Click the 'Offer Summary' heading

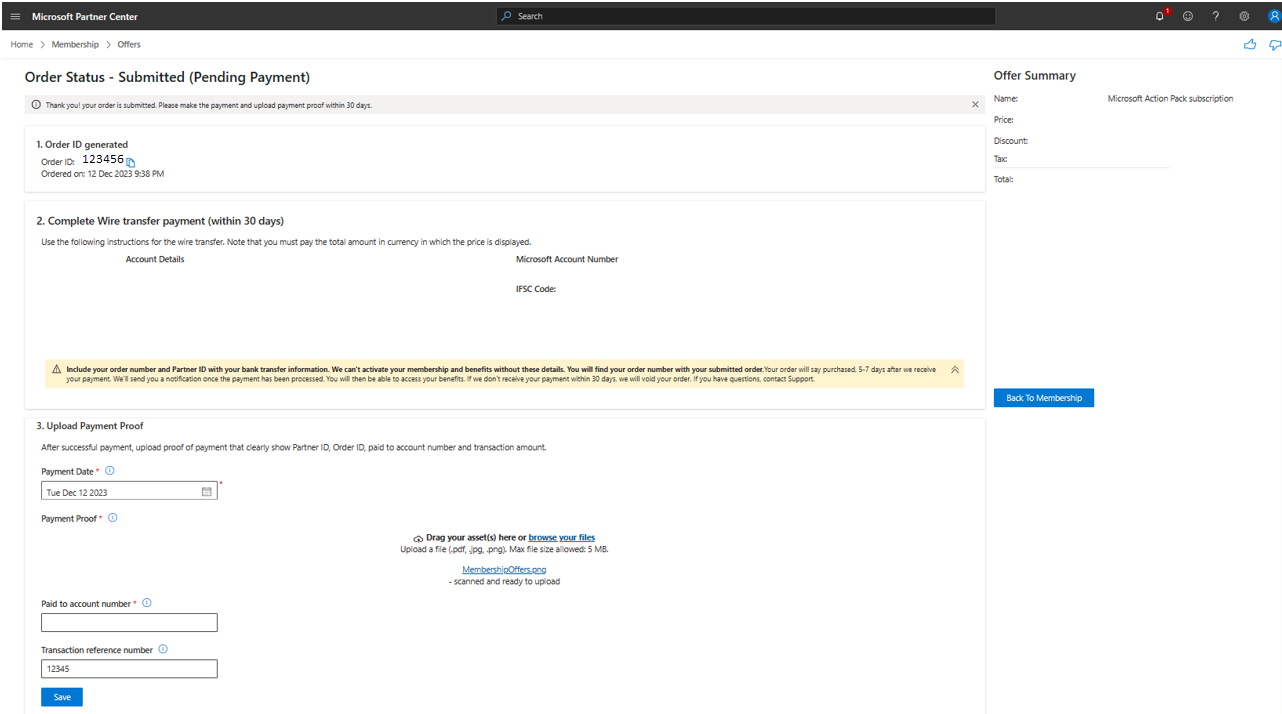(x=1035, y=75)
